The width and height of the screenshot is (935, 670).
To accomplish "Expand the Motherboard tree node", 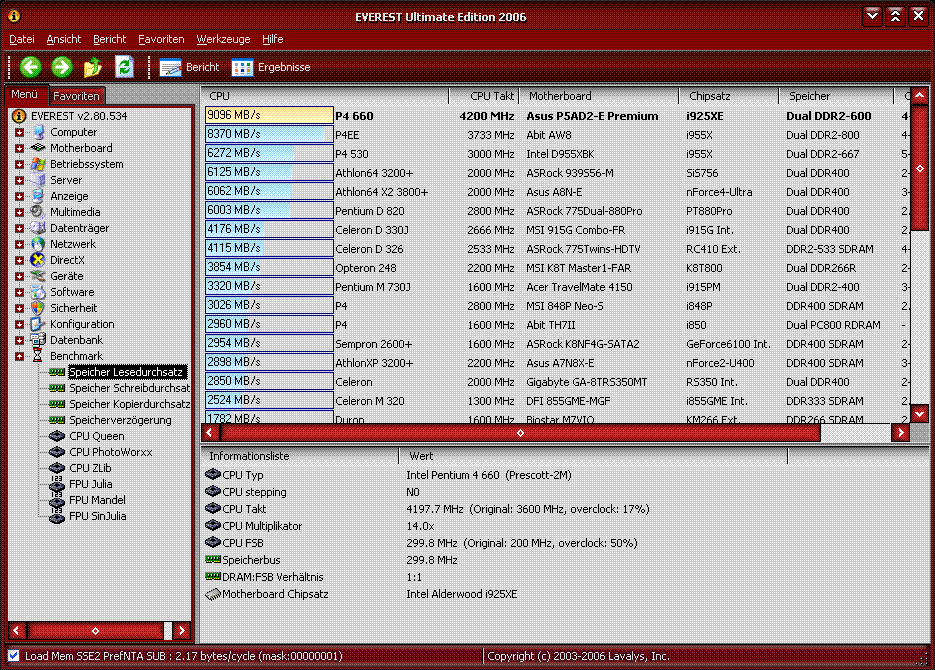I will pos(20,148).
